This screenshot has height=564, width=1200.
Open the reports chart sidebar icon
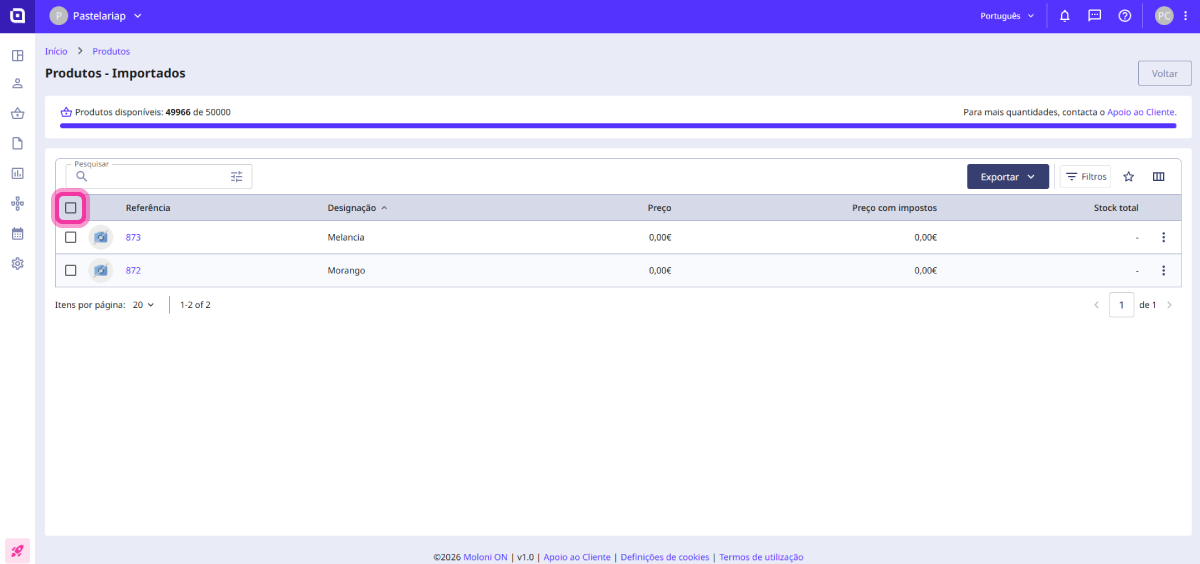17,173
